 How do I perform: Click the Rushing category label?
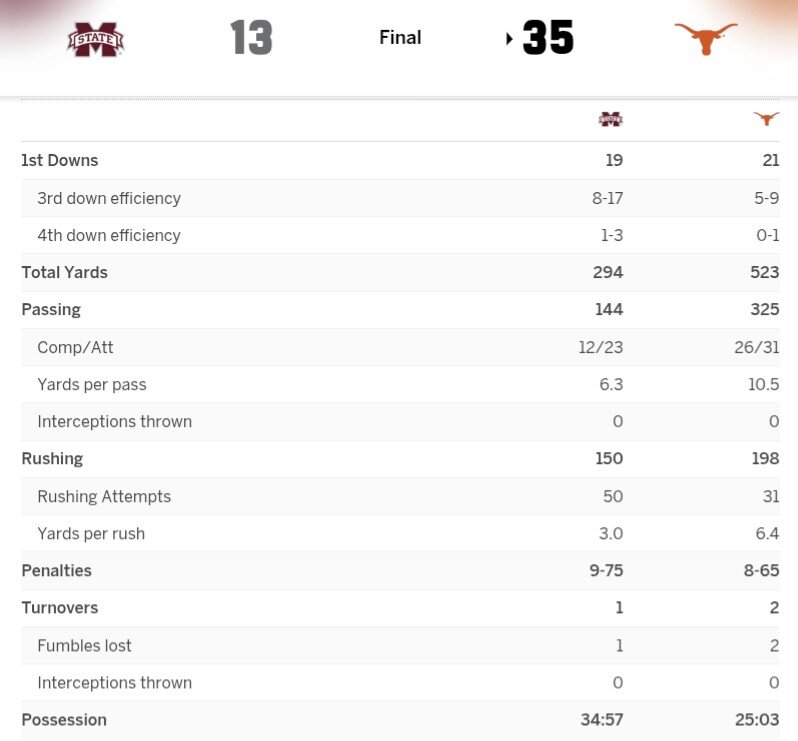[52, 458]
